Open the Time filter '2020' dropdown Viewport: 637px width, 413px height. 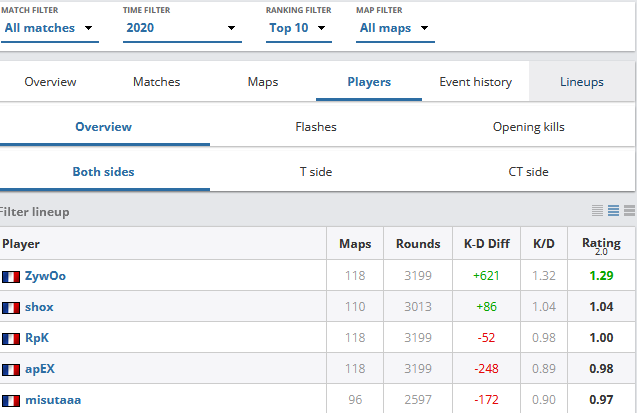(x=182, y=28)
